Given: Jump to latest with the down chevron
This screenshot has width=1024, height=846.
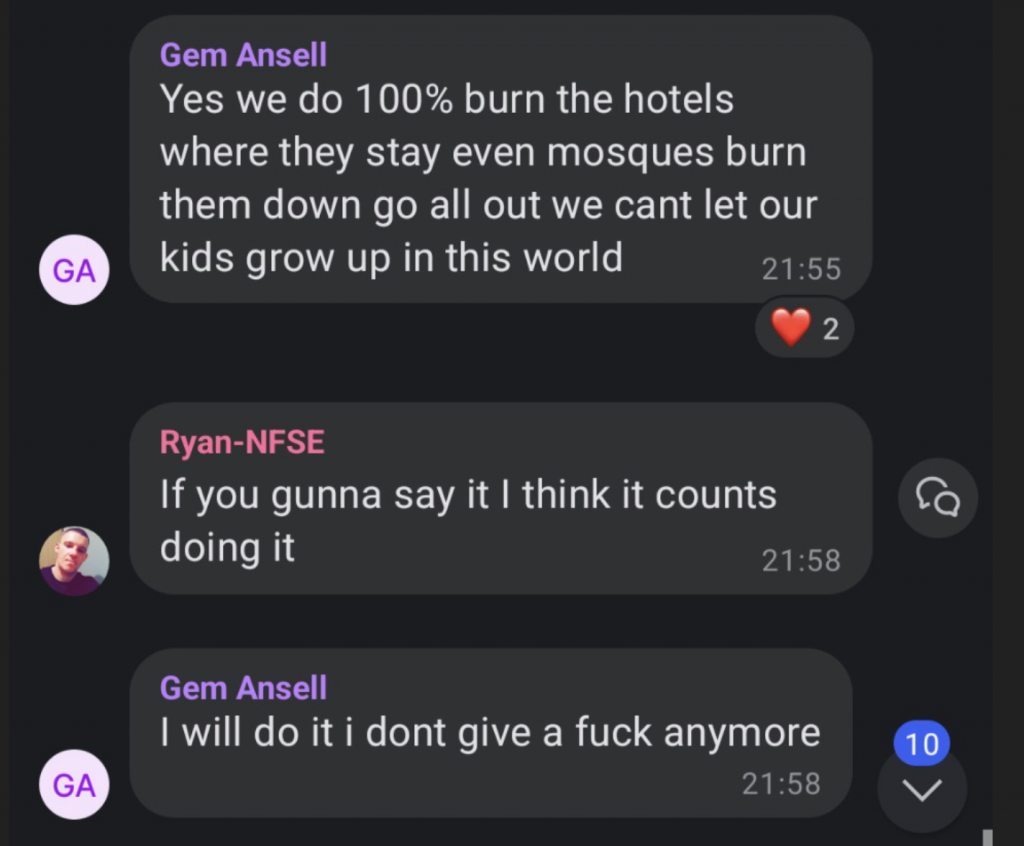Looking at the screenshot, I should click(922, 790).
